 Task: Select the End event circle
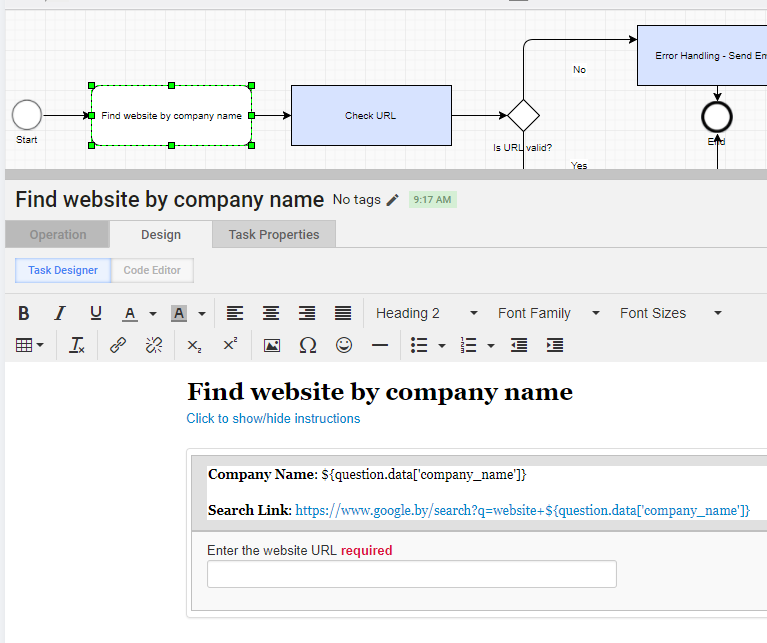click(x=717, y=117)
